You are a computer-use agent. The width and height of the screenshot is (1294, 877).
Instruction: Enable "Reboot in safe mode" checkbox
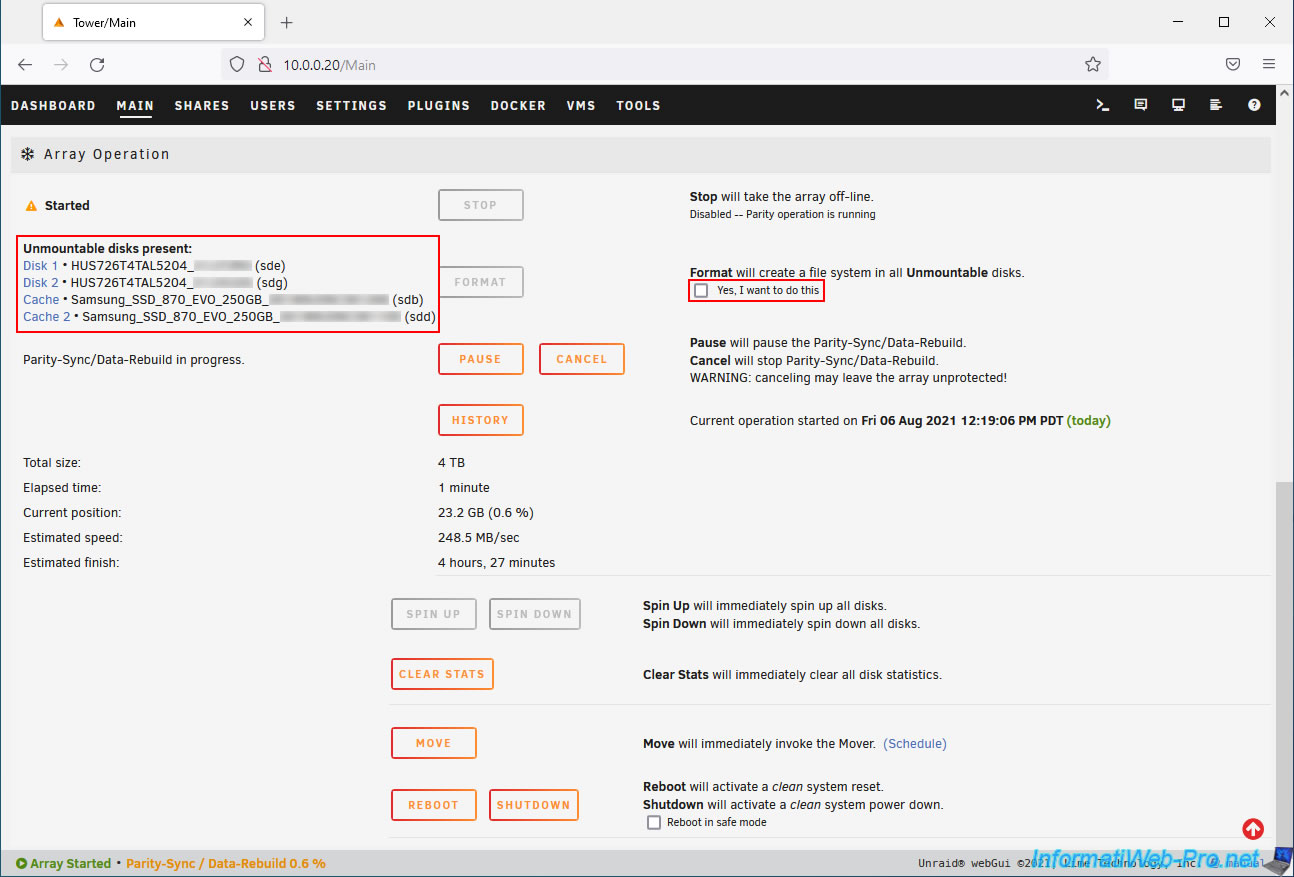point(654,822)
